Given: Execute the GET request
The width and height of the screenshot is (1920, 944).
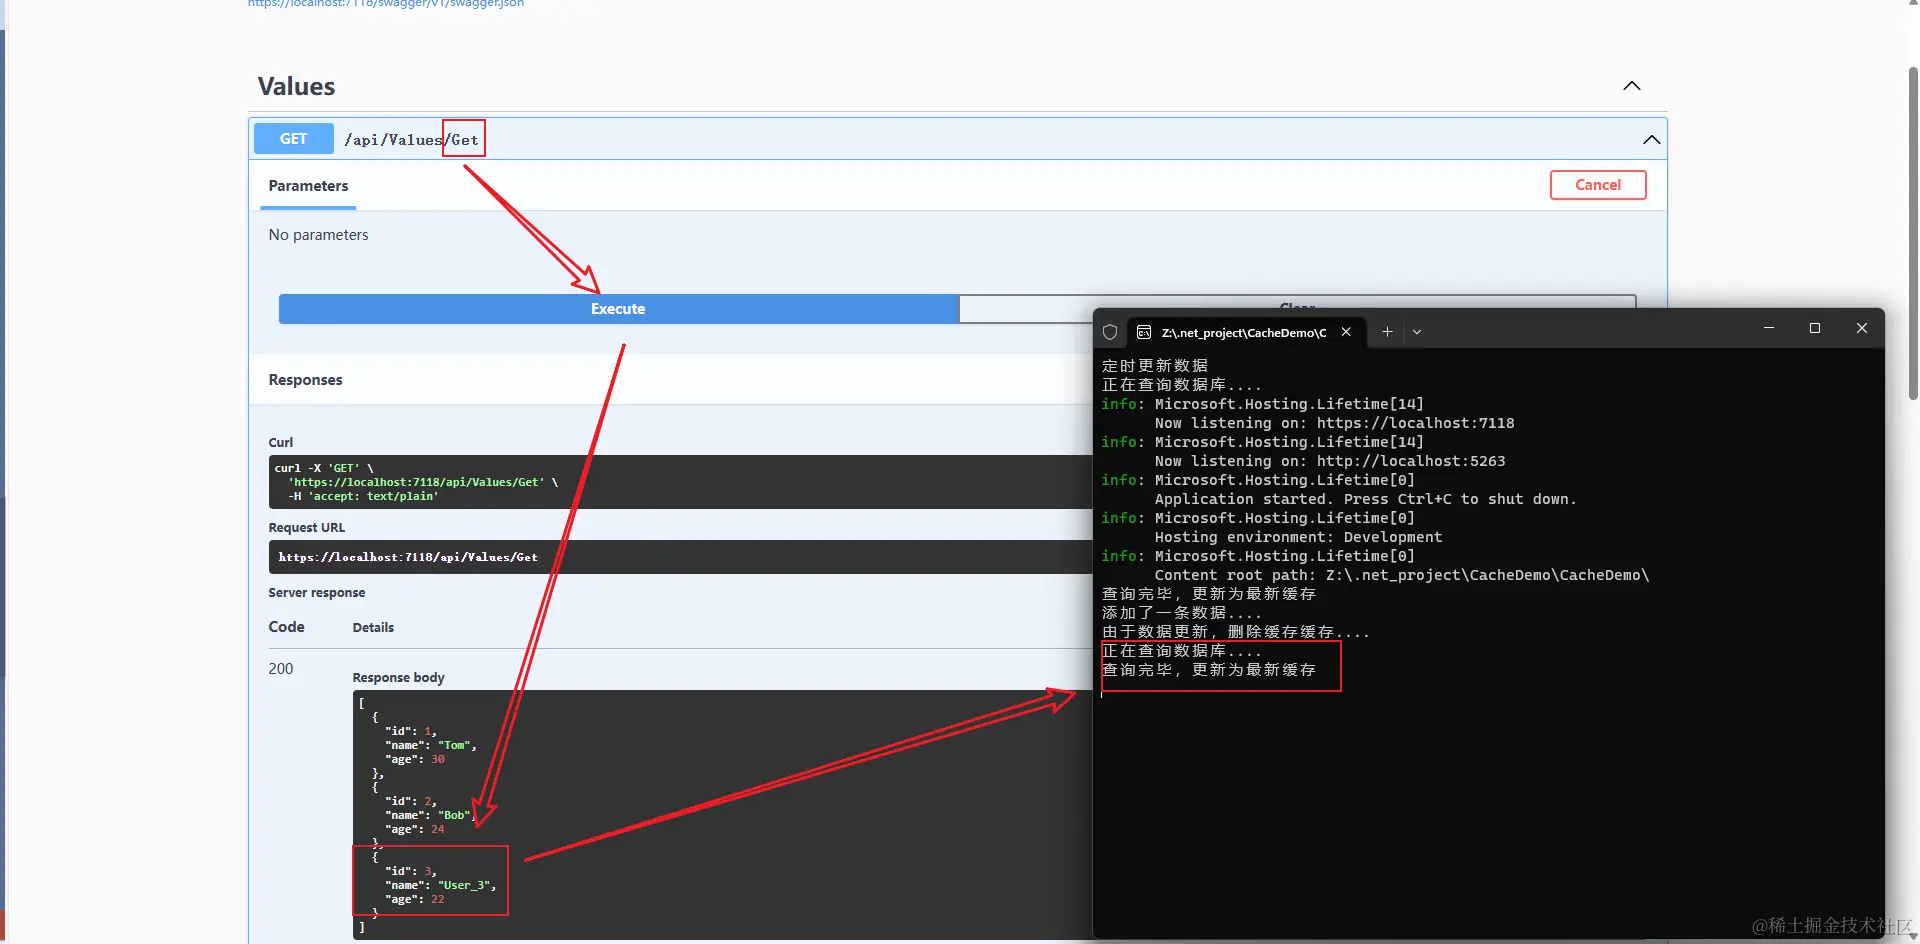Looking at the screenshot, I should [x=618, y=309].
